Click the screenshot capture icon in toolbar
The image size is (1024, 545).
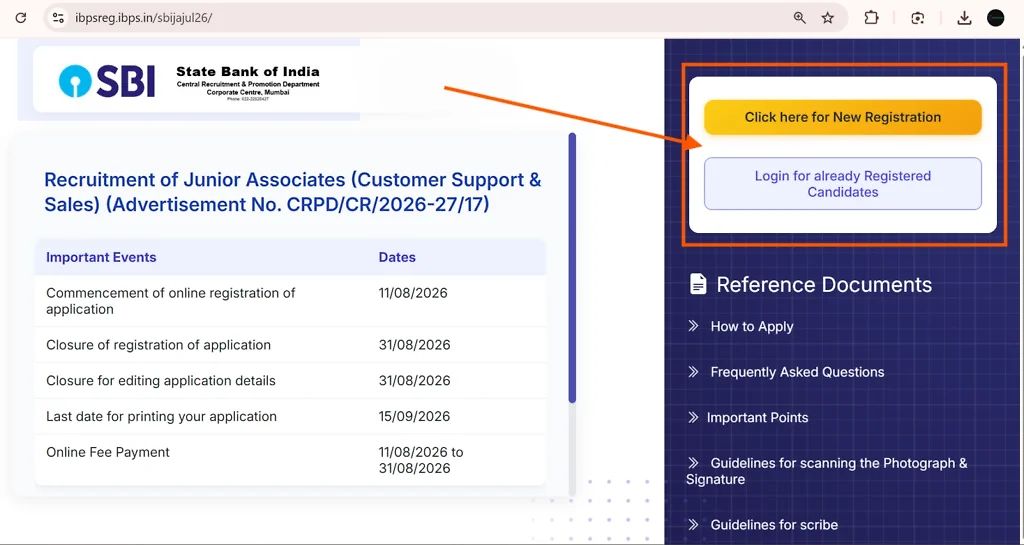click(918, 18)
